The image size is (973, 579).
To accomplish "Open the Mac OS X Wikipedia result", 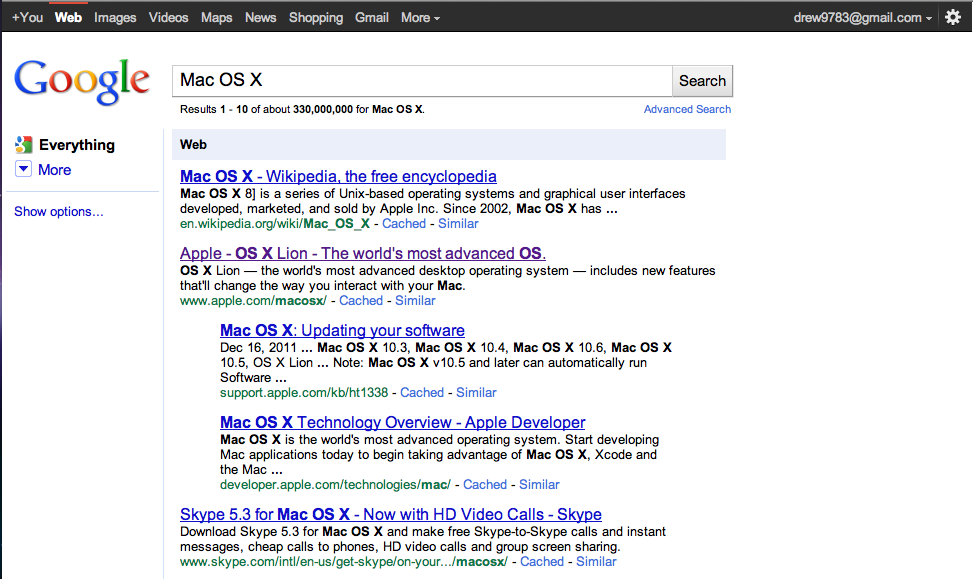I will point(338,176).
